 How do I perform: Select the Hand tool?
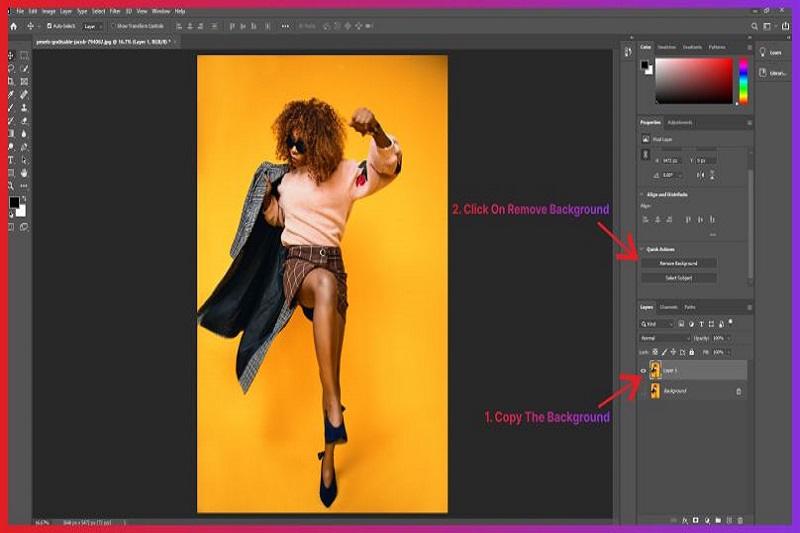[x=24, y=173]
